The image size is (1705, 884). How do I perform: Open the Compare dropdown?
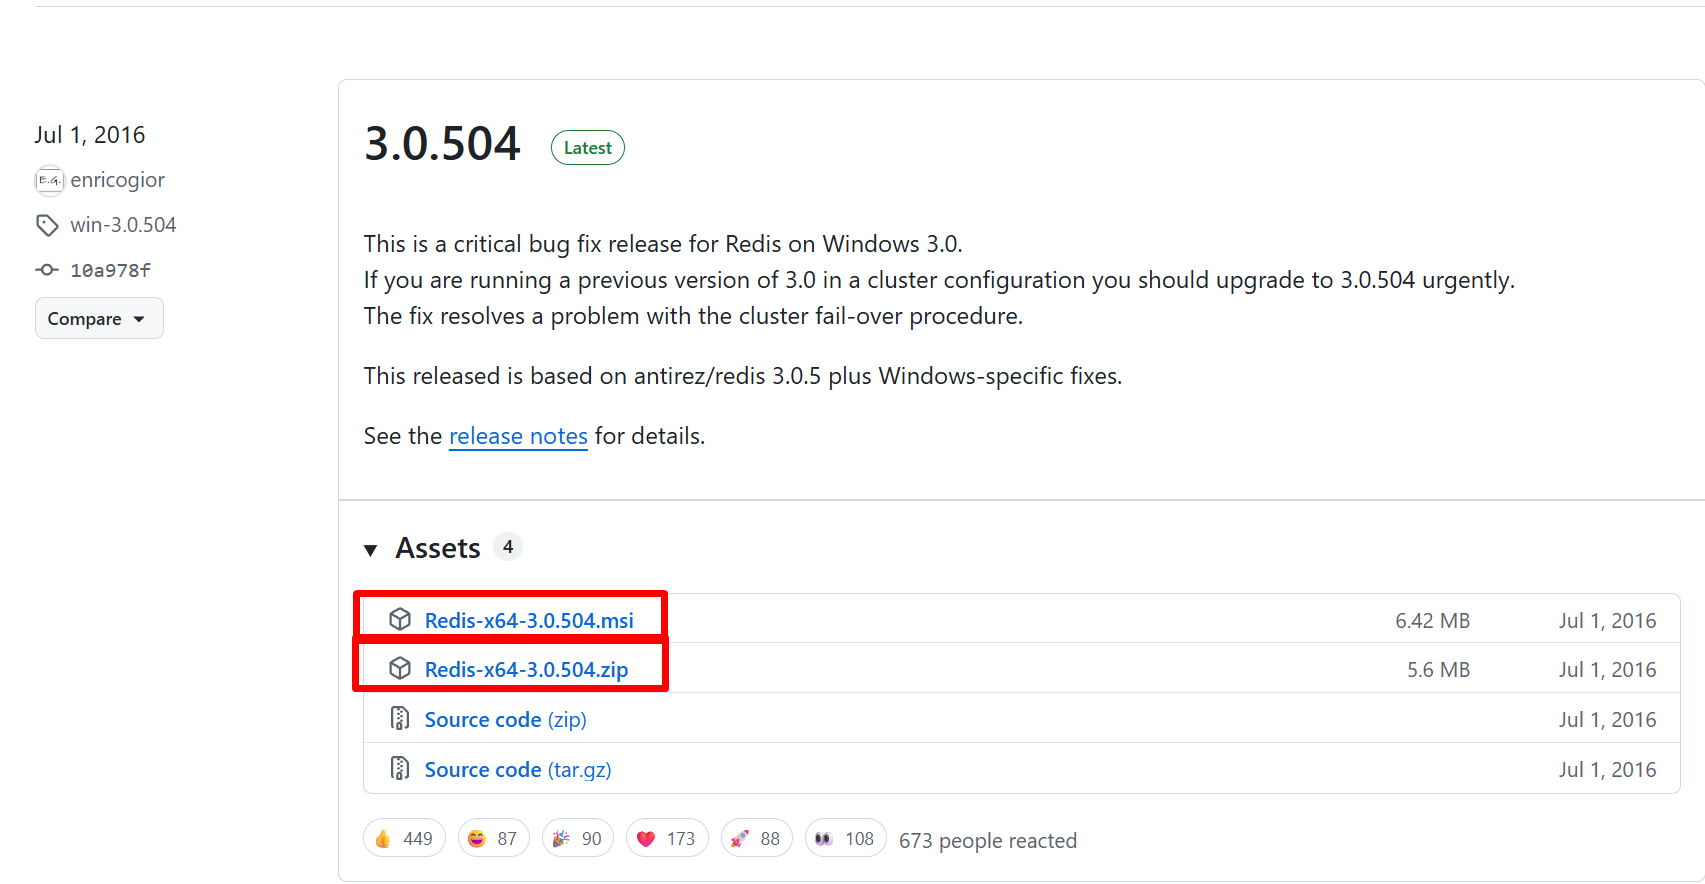click(x=99, y=318)
